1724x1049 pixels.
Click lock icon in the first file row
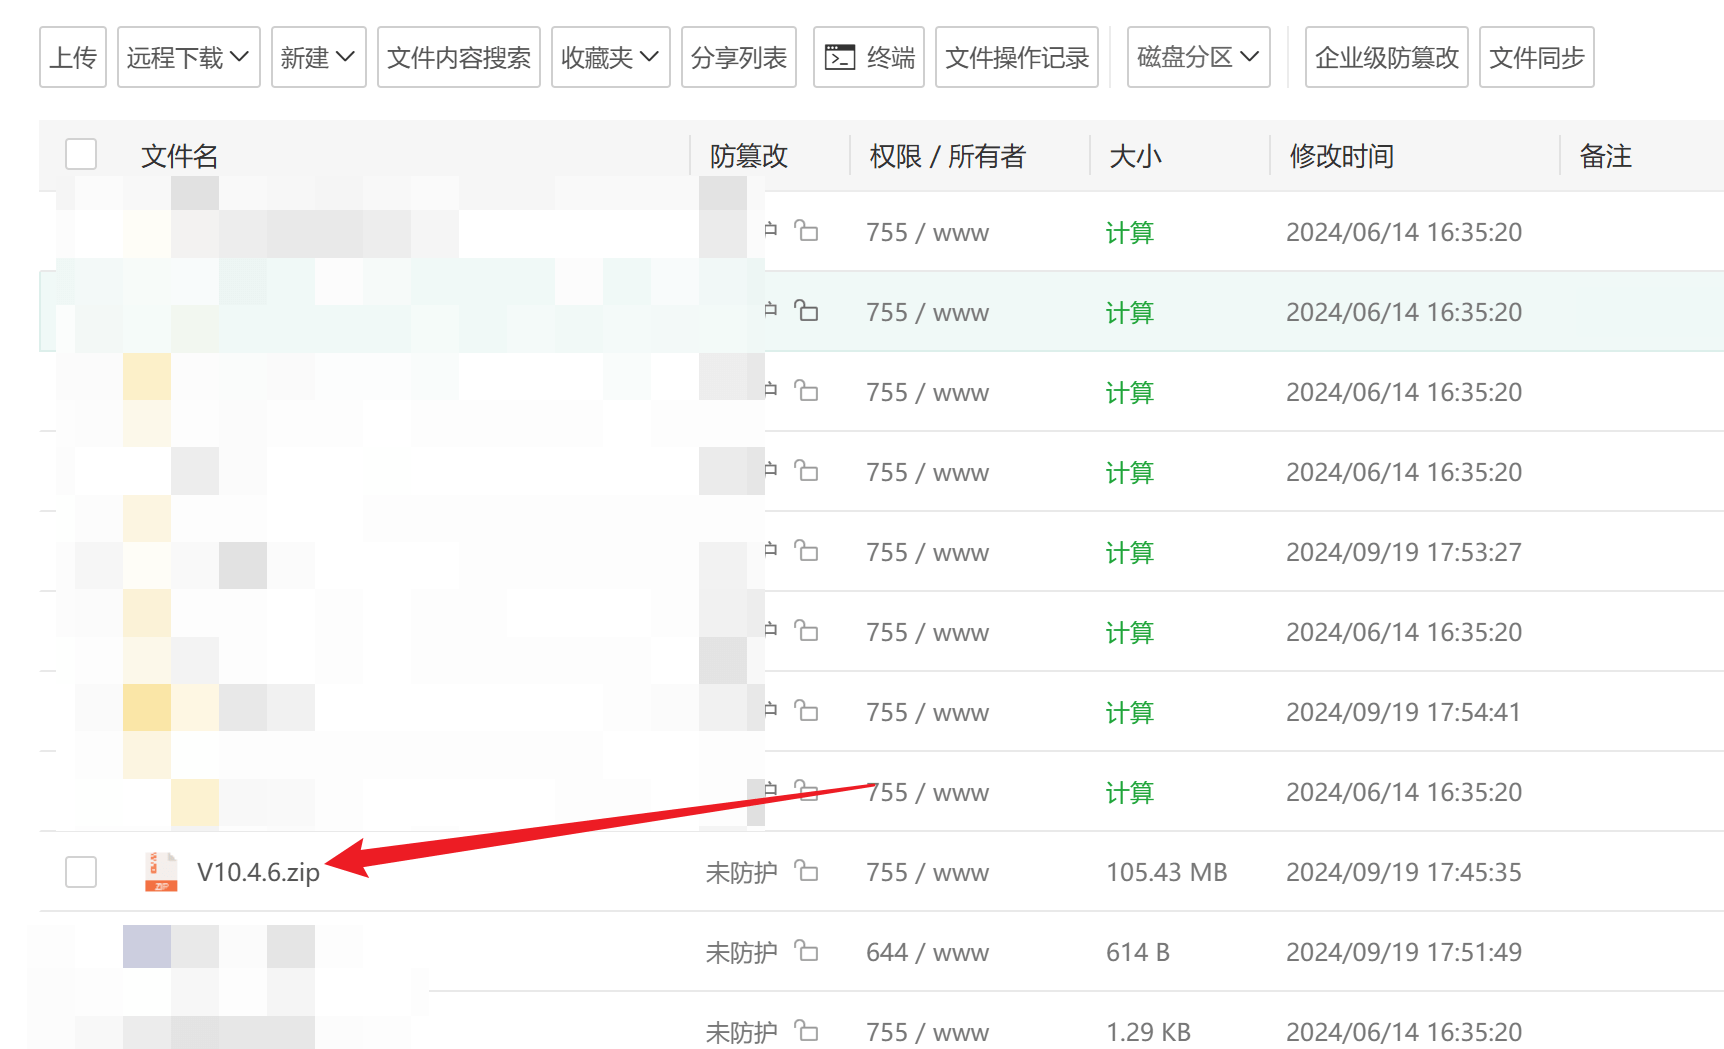(806, 231)
